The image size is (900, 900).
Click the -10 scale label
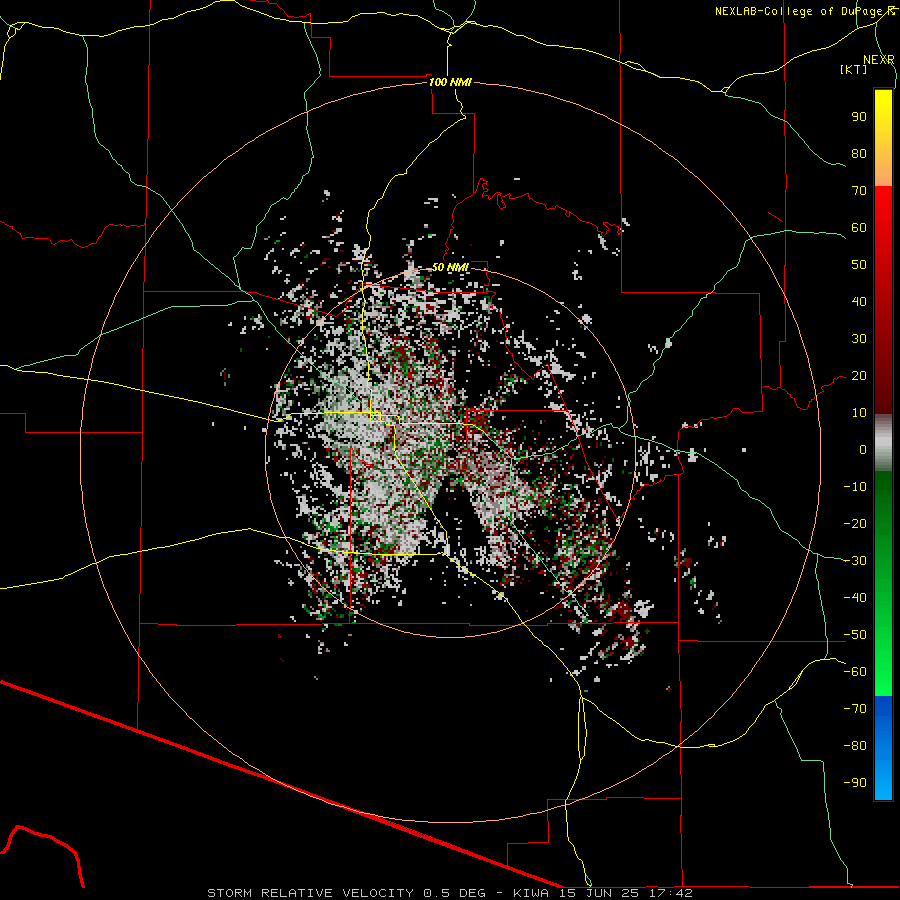pyautogui.click(x=855, y=487)
